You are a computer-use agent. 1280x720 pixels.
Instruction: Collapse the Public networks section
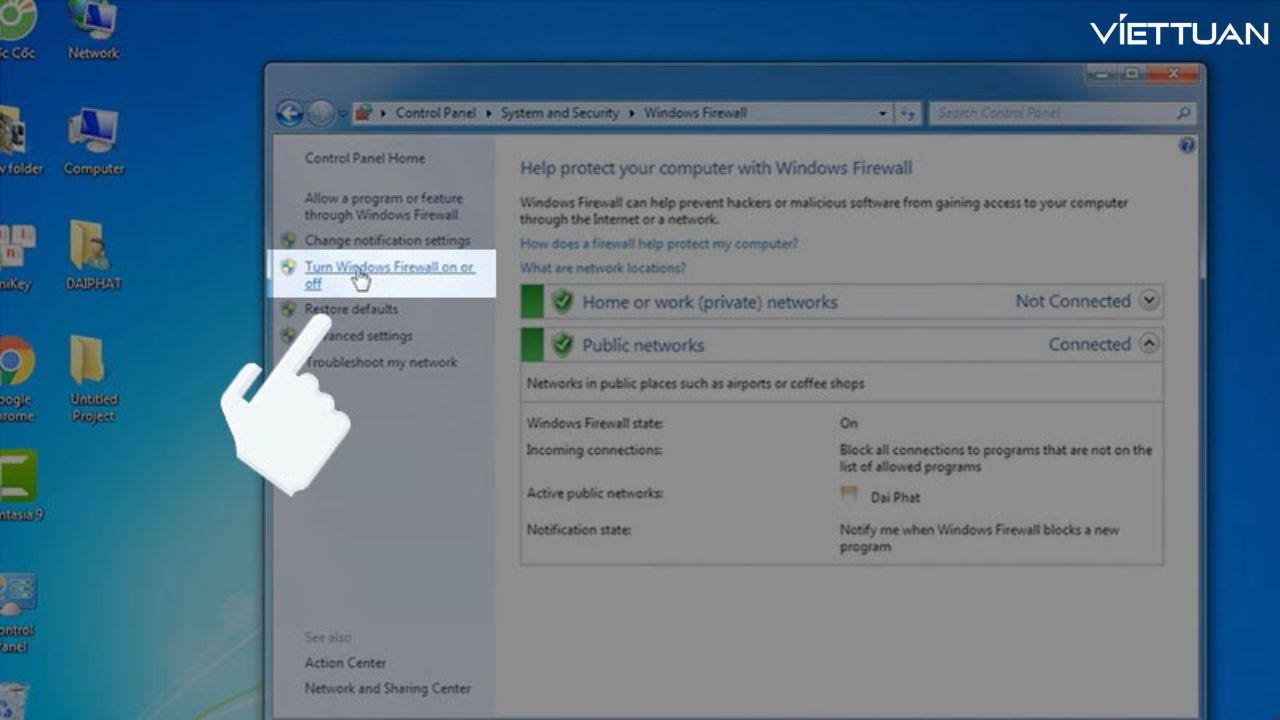tap(1149, 344)
